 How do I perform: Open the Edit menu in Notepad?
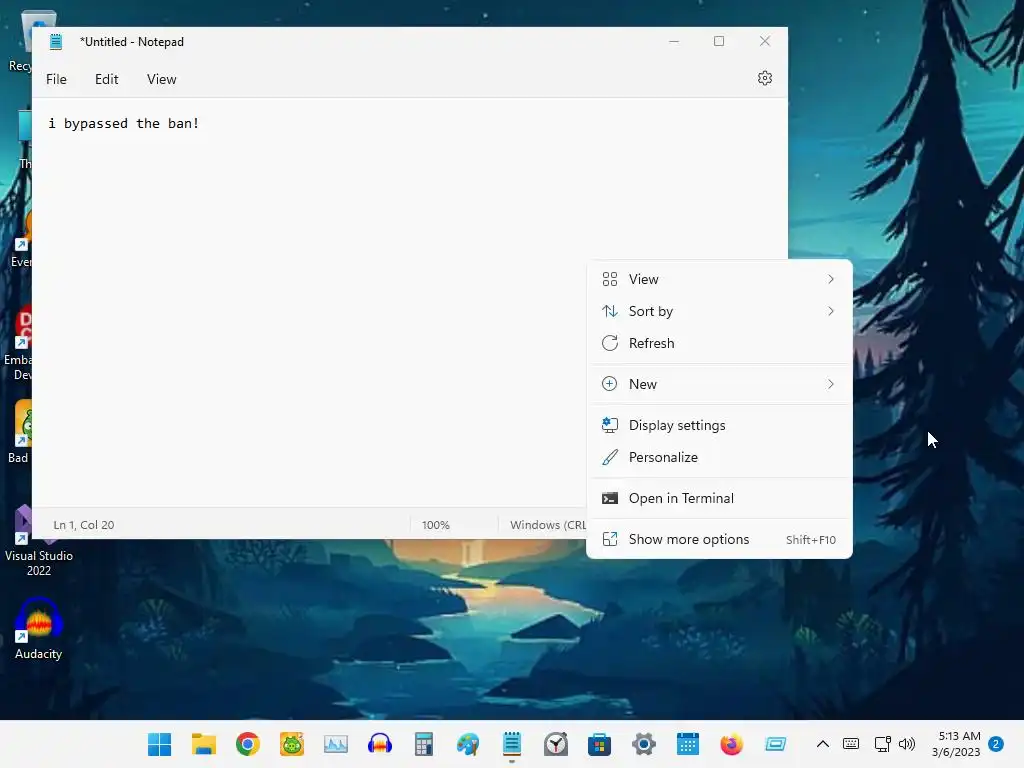(x=106, y=79)
